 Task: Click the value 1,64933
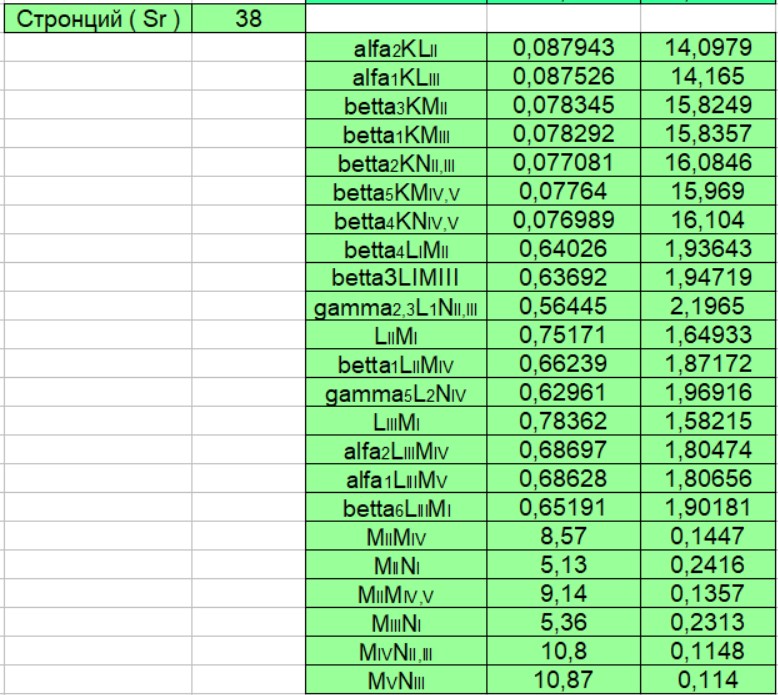pos(708,335)
